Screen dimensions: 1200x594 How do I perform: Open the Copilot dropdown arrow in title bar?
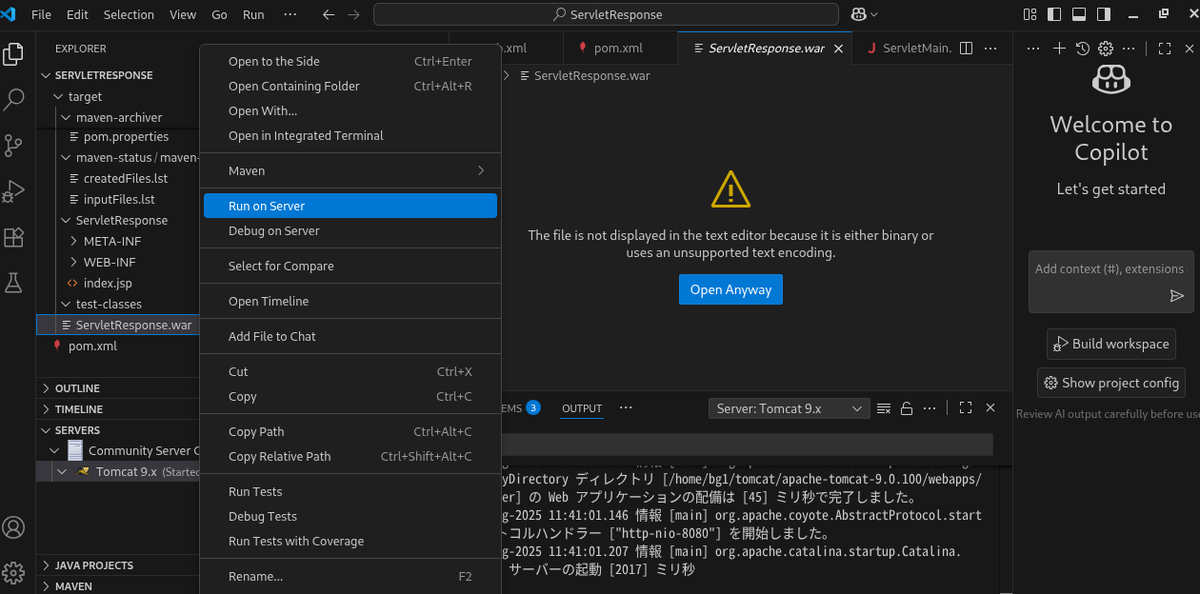coord(874,15)
